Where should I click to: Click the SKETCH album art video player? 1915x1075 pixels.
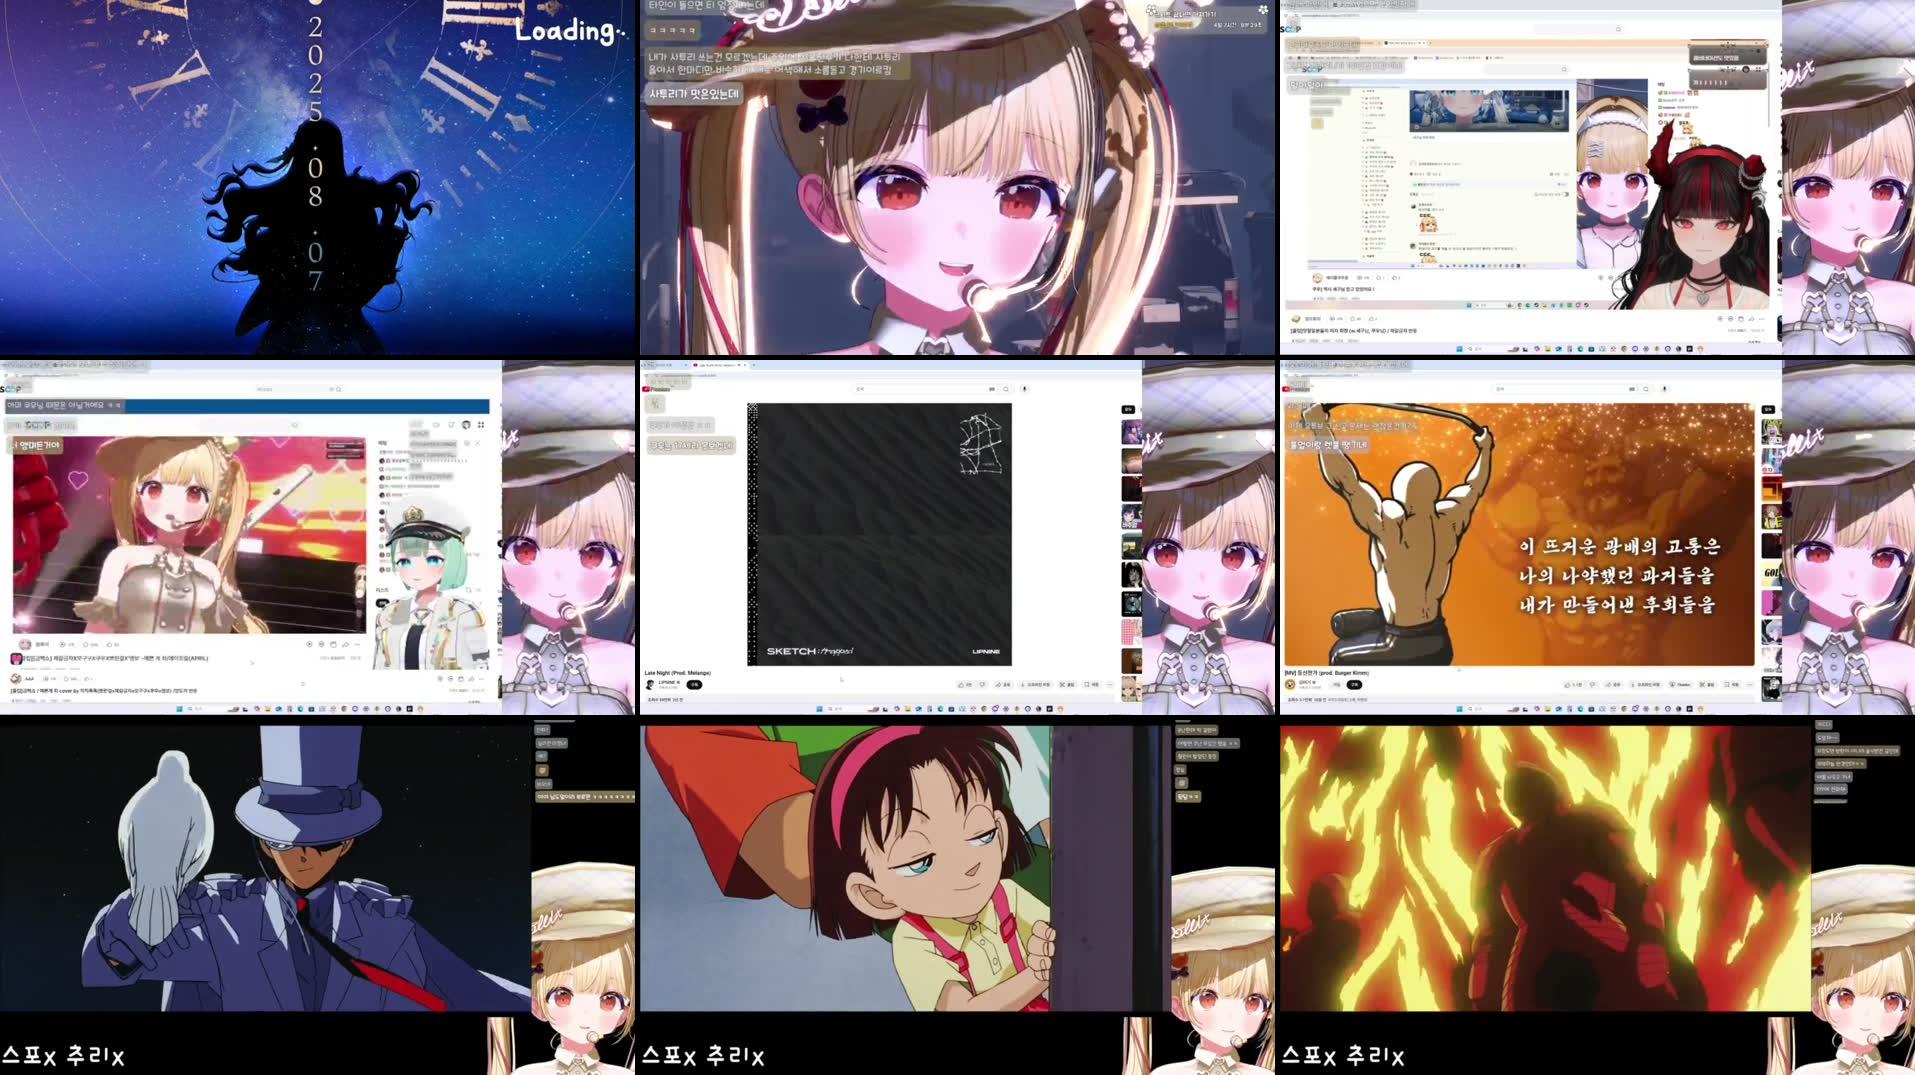[879, 534]
